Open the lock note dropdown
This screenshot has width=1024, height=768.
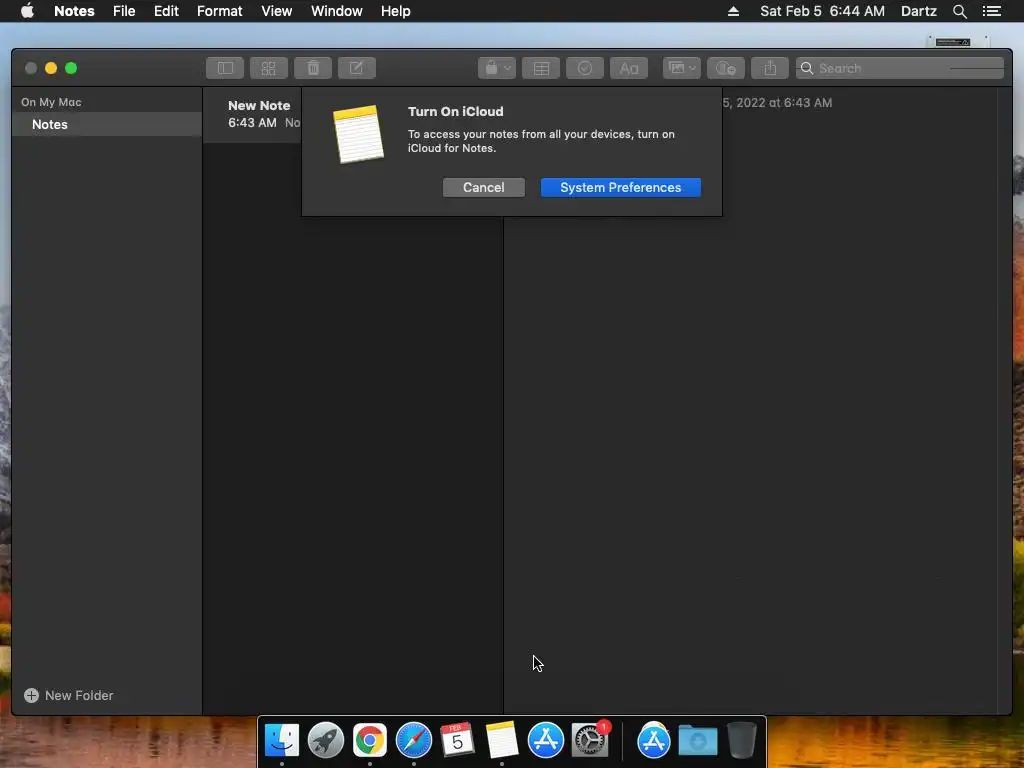pyautogui.click(x=497, y=68)
